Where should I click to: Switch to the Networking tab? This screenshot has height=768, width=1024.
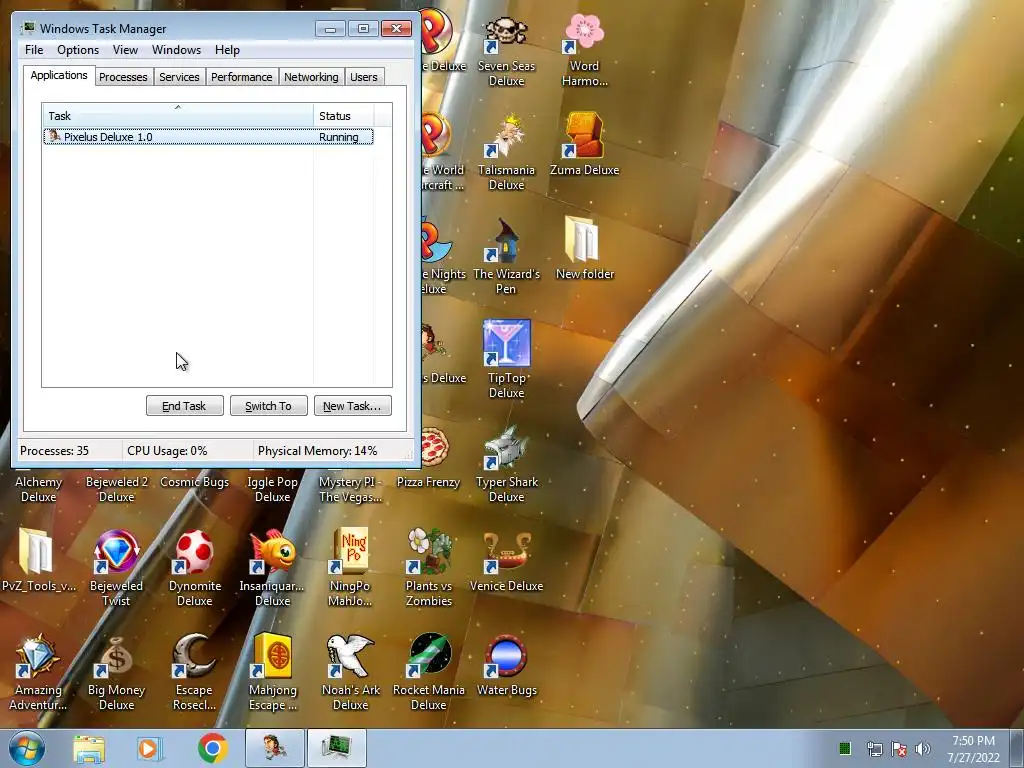coord(311,77)
